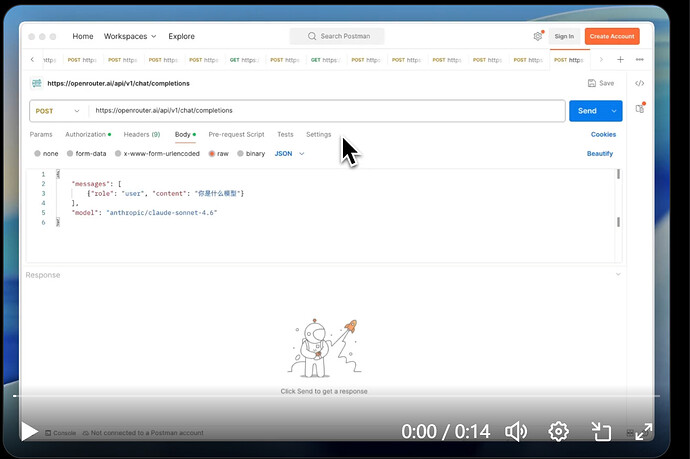Open Postman settings gear near Sign In

(538, 36)
